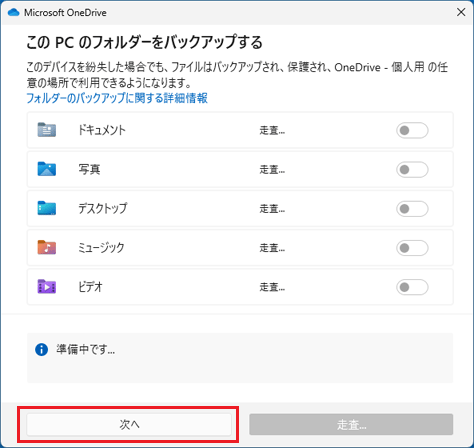Turn on the デスクトップ backup toggle

click(x=412, y=209)
